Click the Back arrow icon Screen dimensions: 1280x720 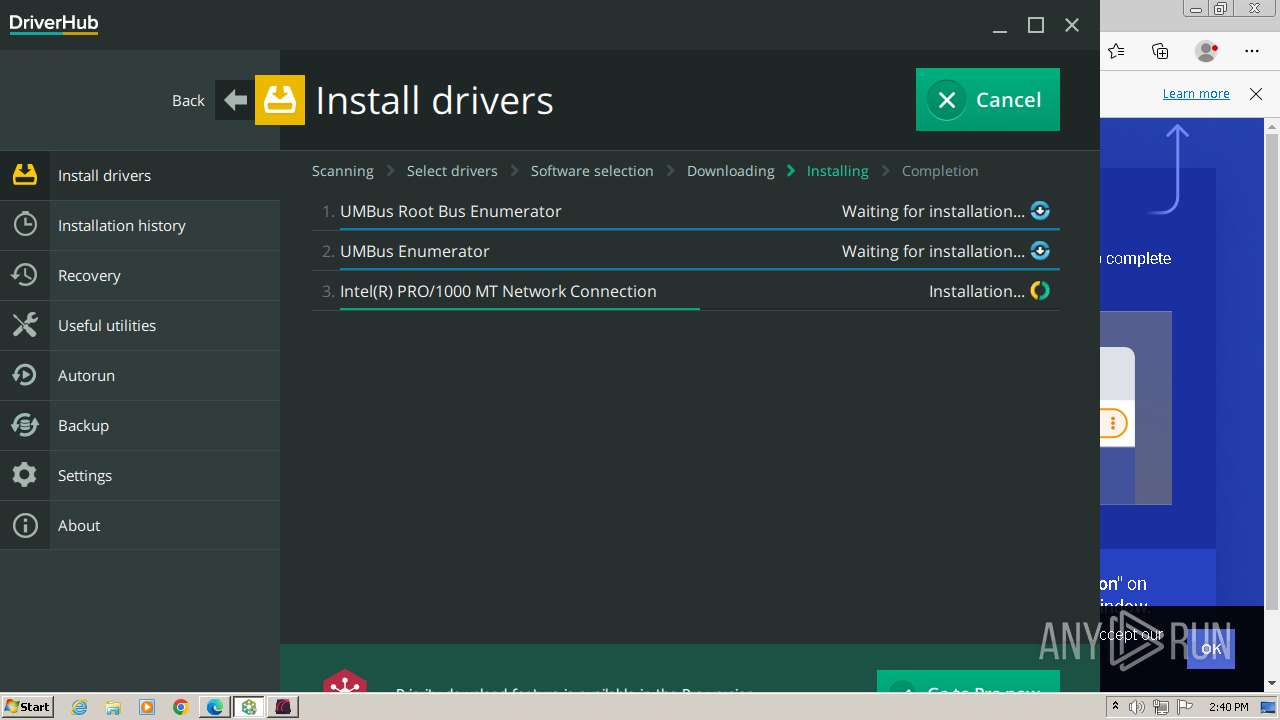pos(235,100)
